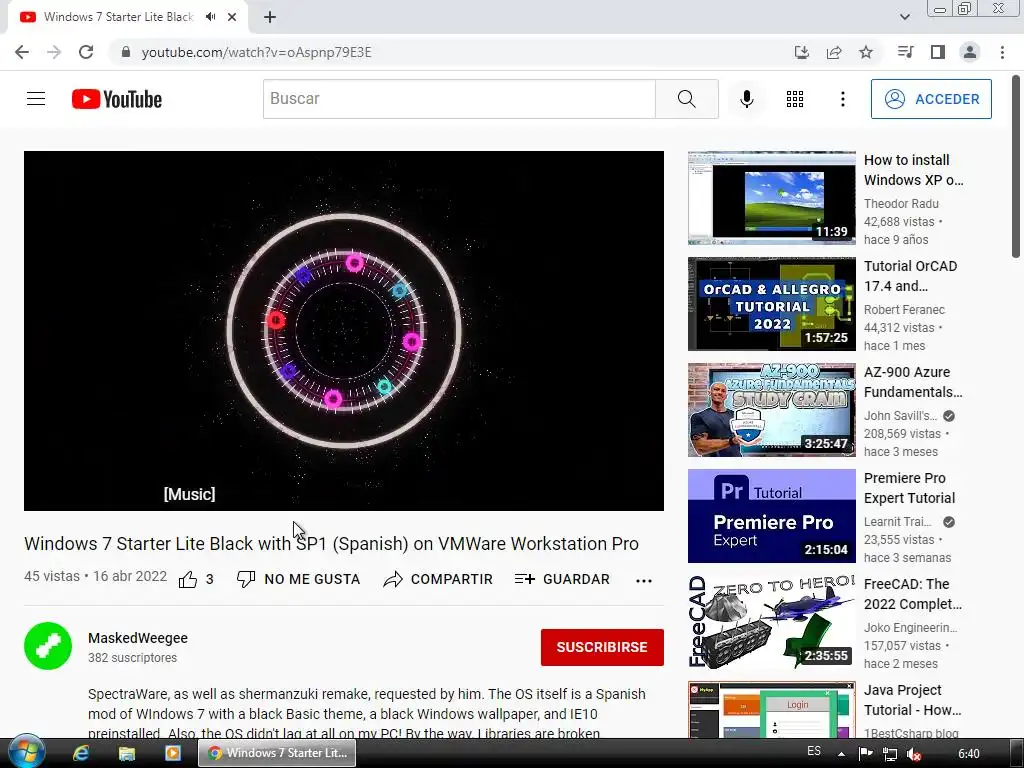Open 'Premiere Pro Expert Tutorial' title link
The height and width of the screenshot is (768, 1024).
tap(909, 488)
